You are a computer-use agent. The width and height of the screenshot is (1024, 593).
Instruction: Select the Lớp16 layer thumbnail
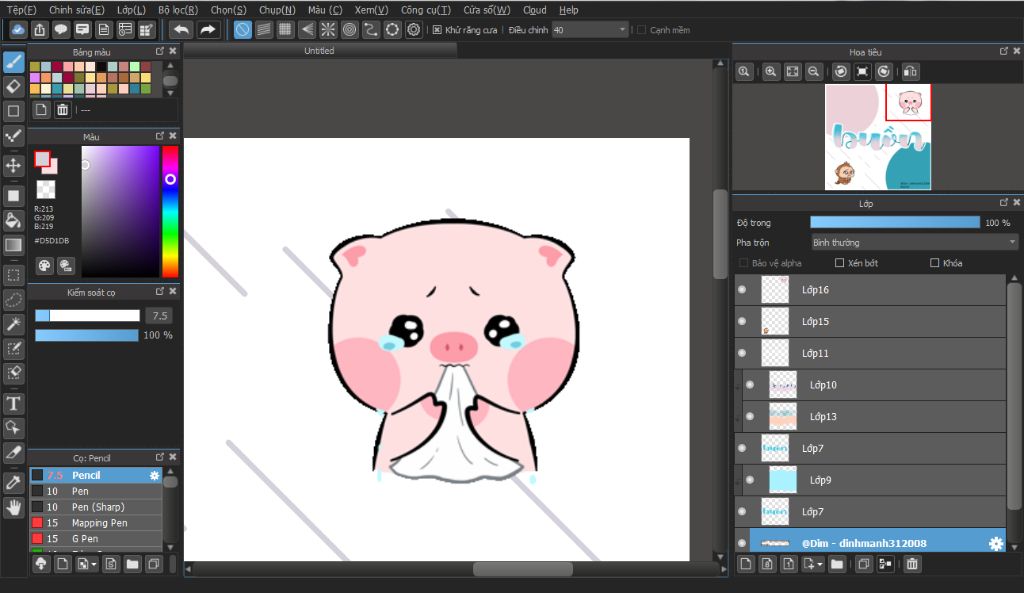tap(775, 289)
